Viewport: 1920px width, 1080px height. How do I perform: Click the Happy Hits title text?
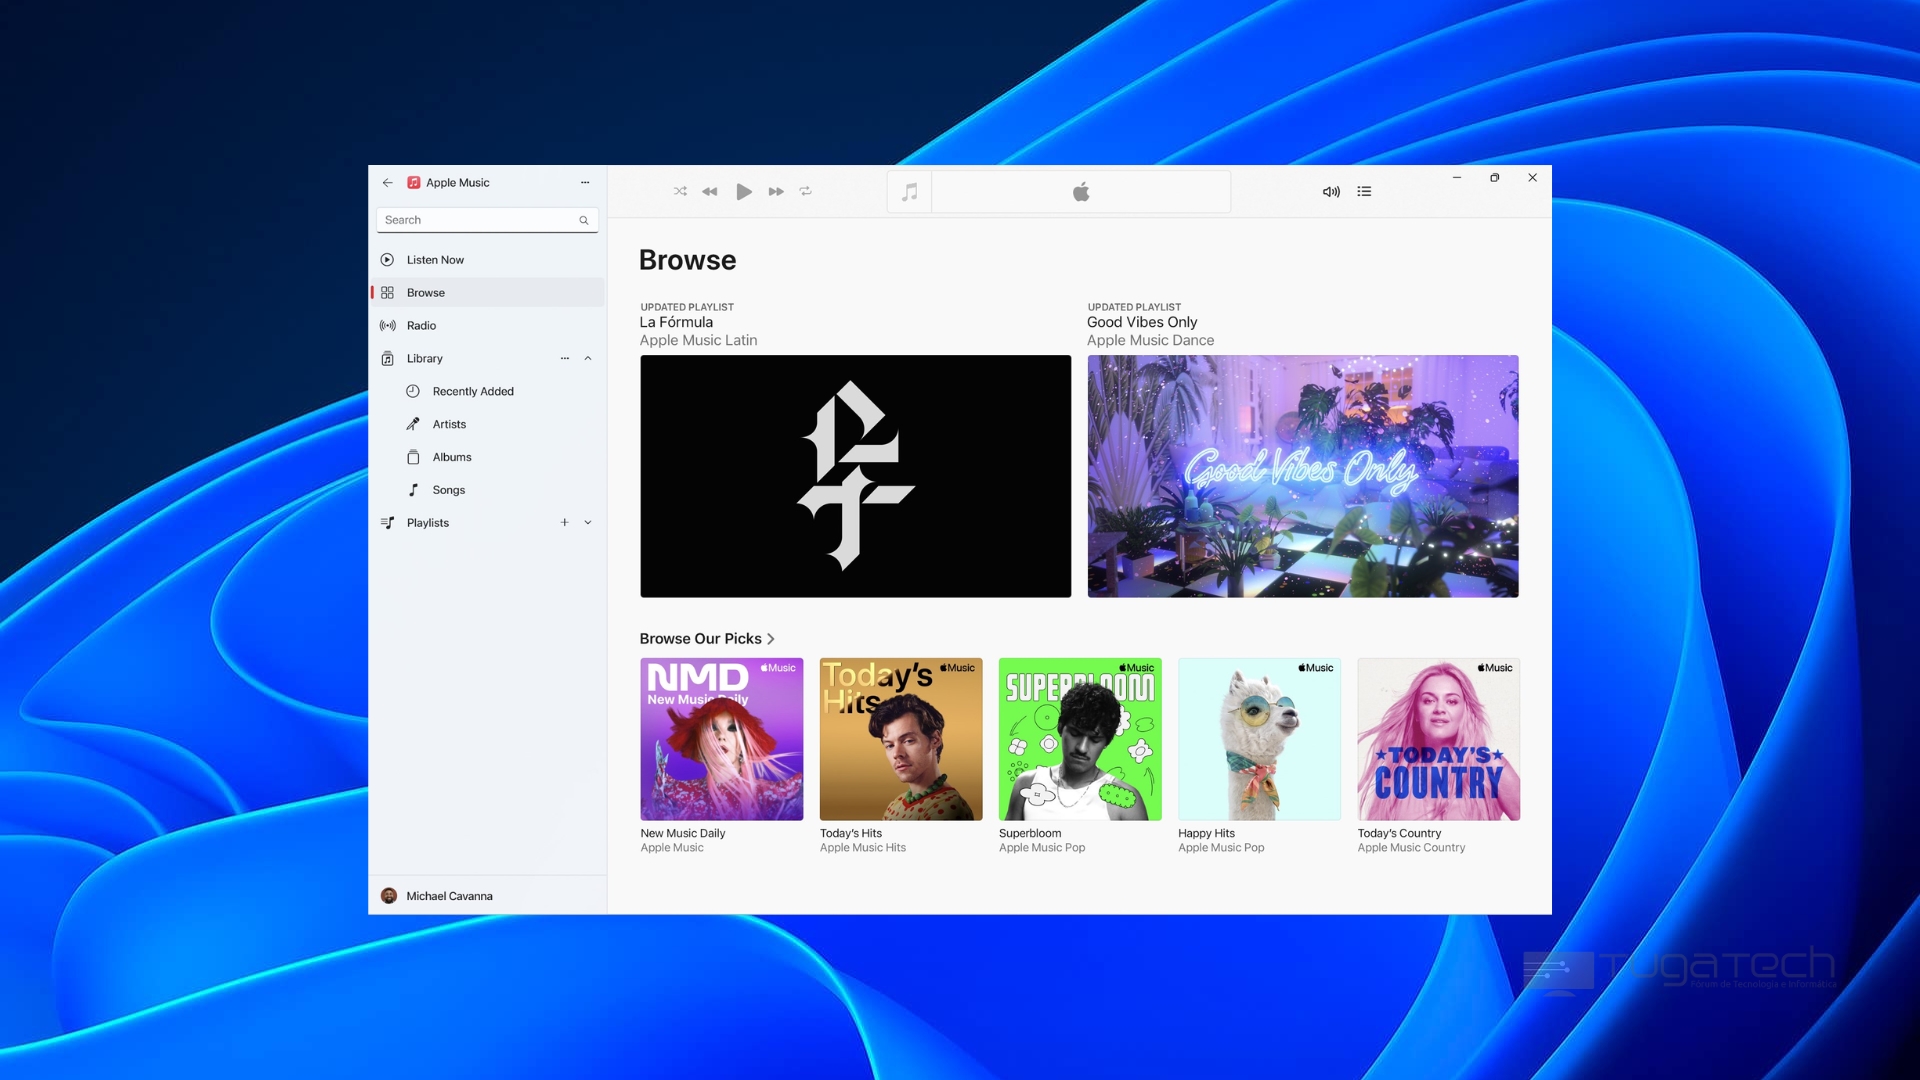pos(1206,833)
